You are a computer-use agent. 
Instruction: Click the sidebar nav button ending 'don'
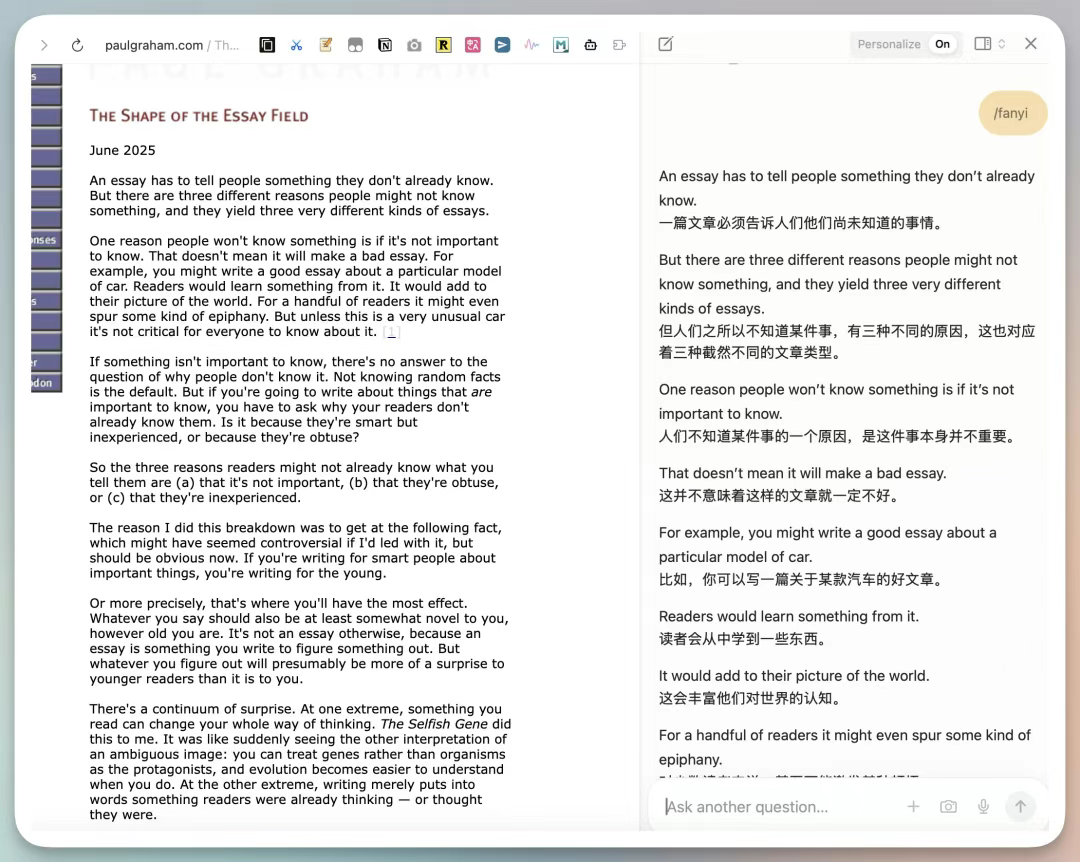[46, 382]
